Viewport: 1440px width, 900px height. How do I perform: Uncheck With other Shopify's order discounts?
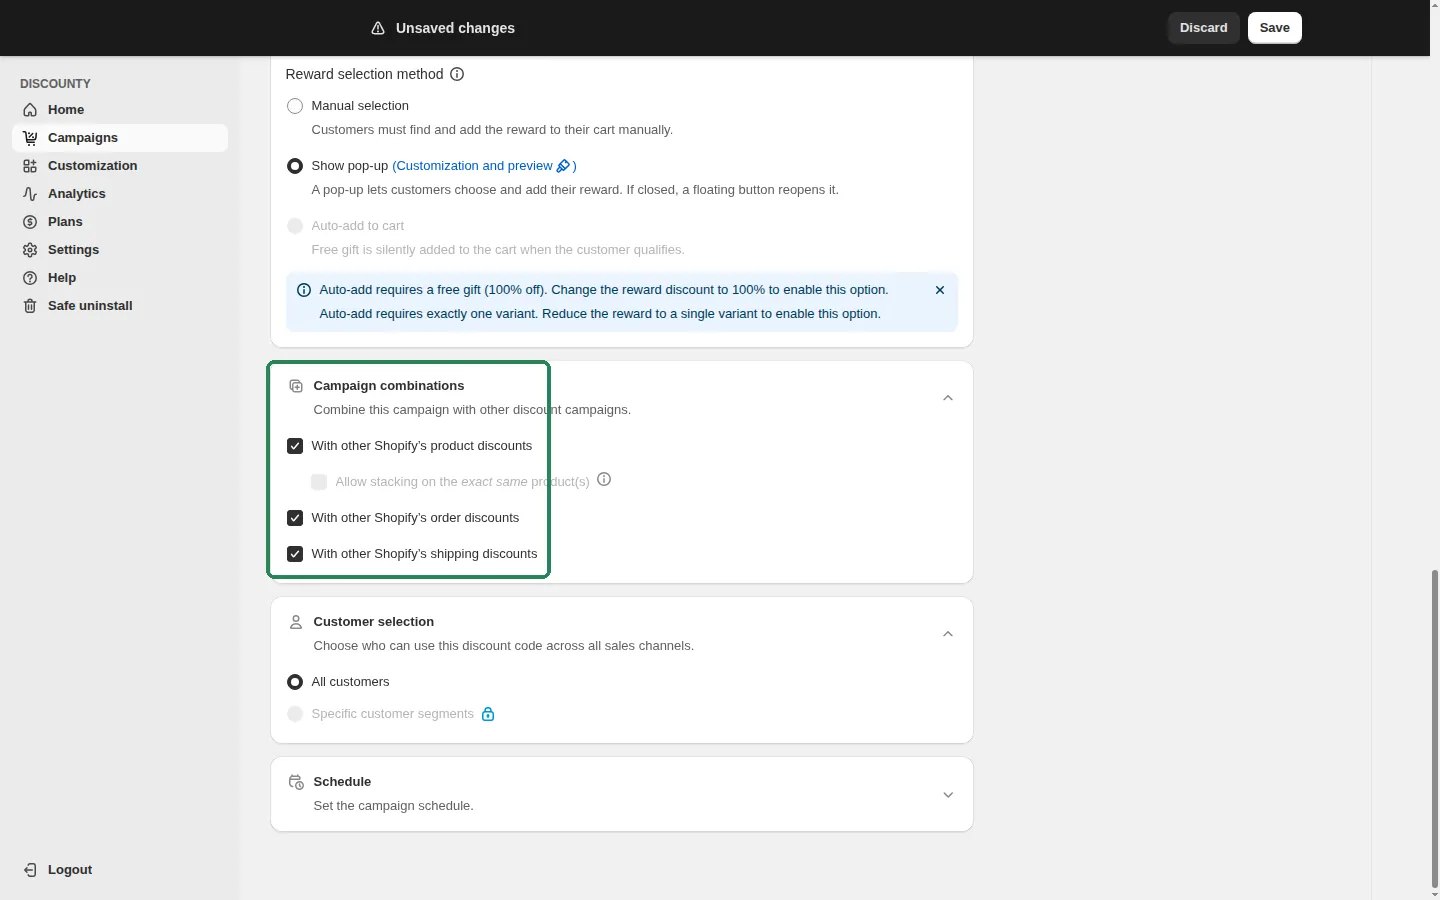295,518
